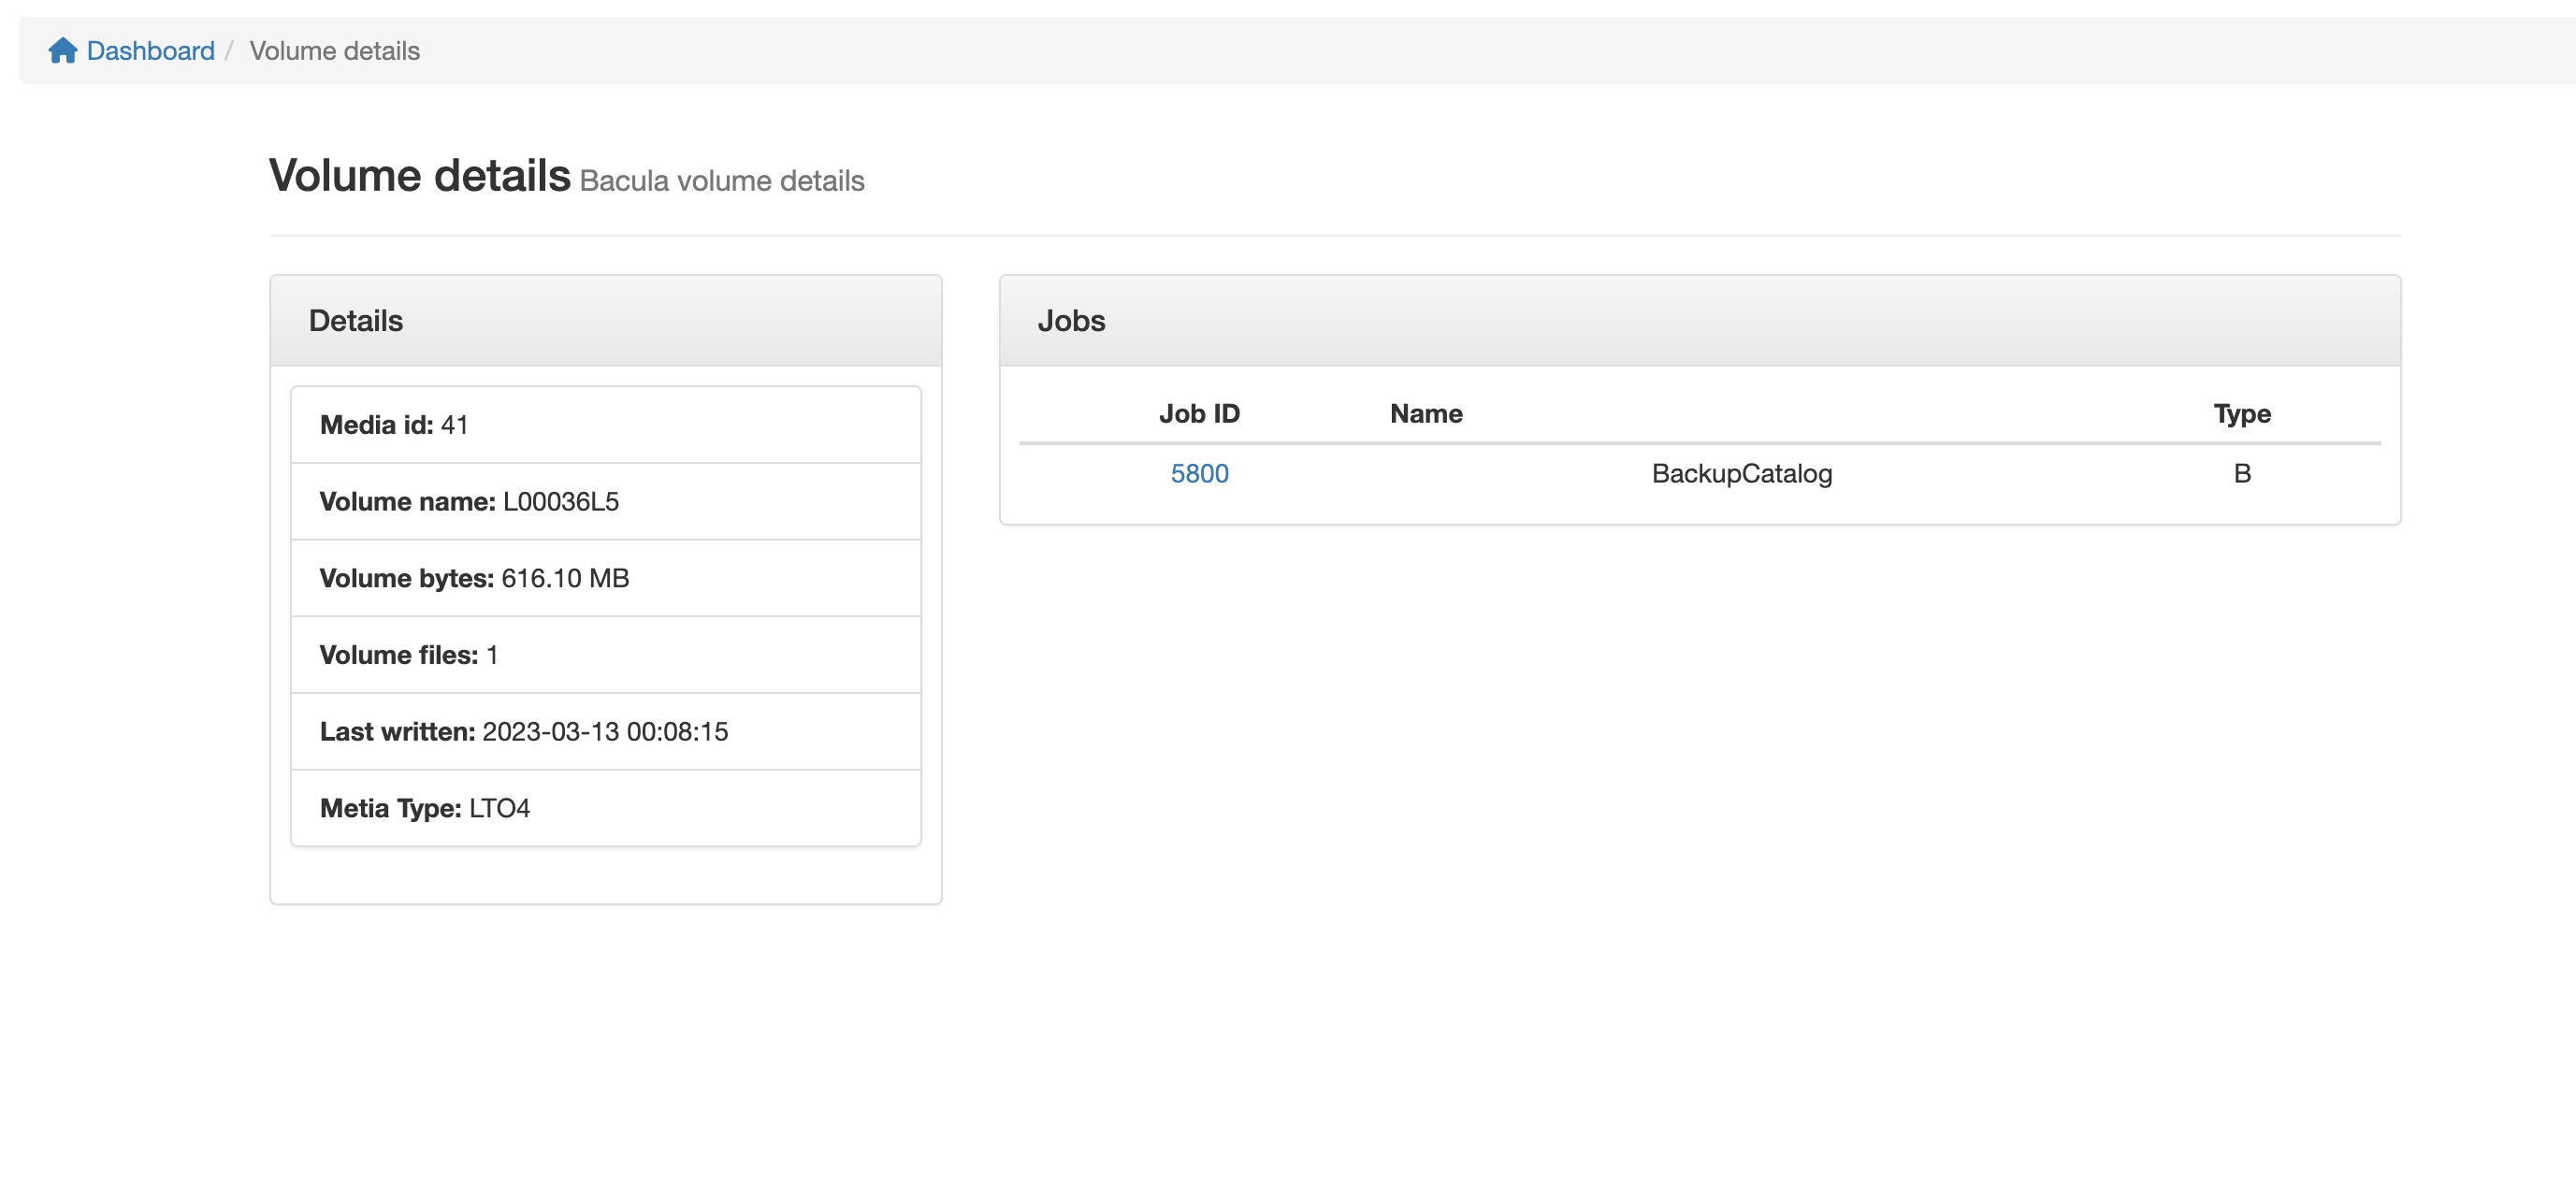This screenshot has height=1197, width=2576.
Task: Open the Dashboard breadcrumb link
Action: tap(150, 51)
